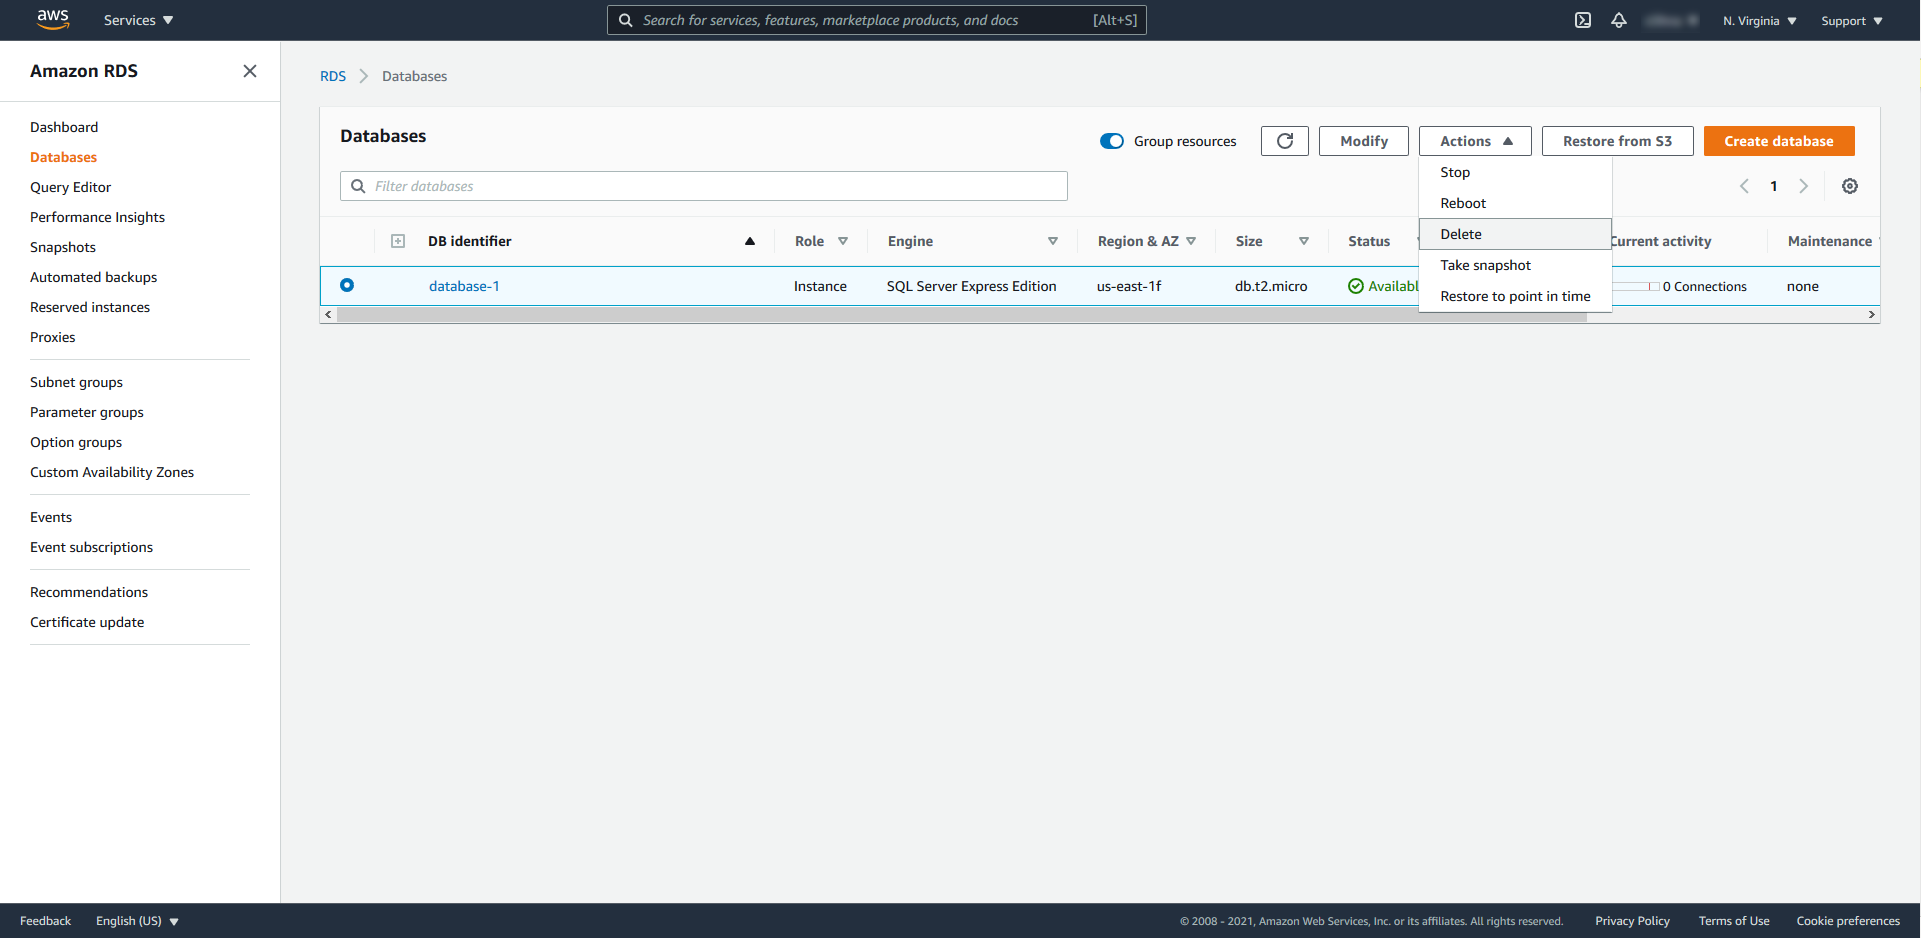Open Custom Availability Zones

pyautogui.click(x=112, y=472)
